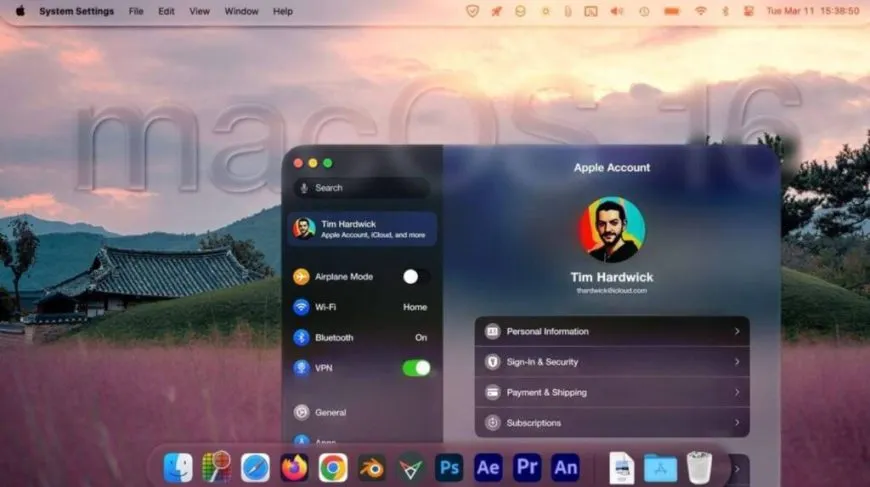Open Wi-Fi settings showing Home

pos(362,307)
